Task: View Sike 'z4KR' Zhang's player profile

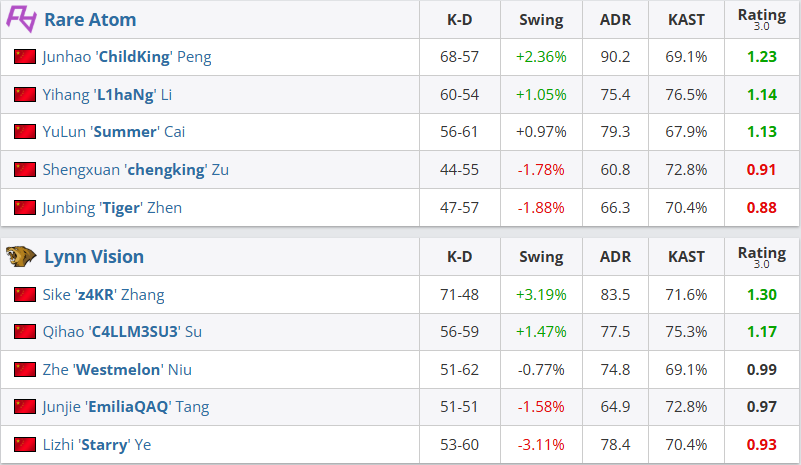Action: click(104, 294)
